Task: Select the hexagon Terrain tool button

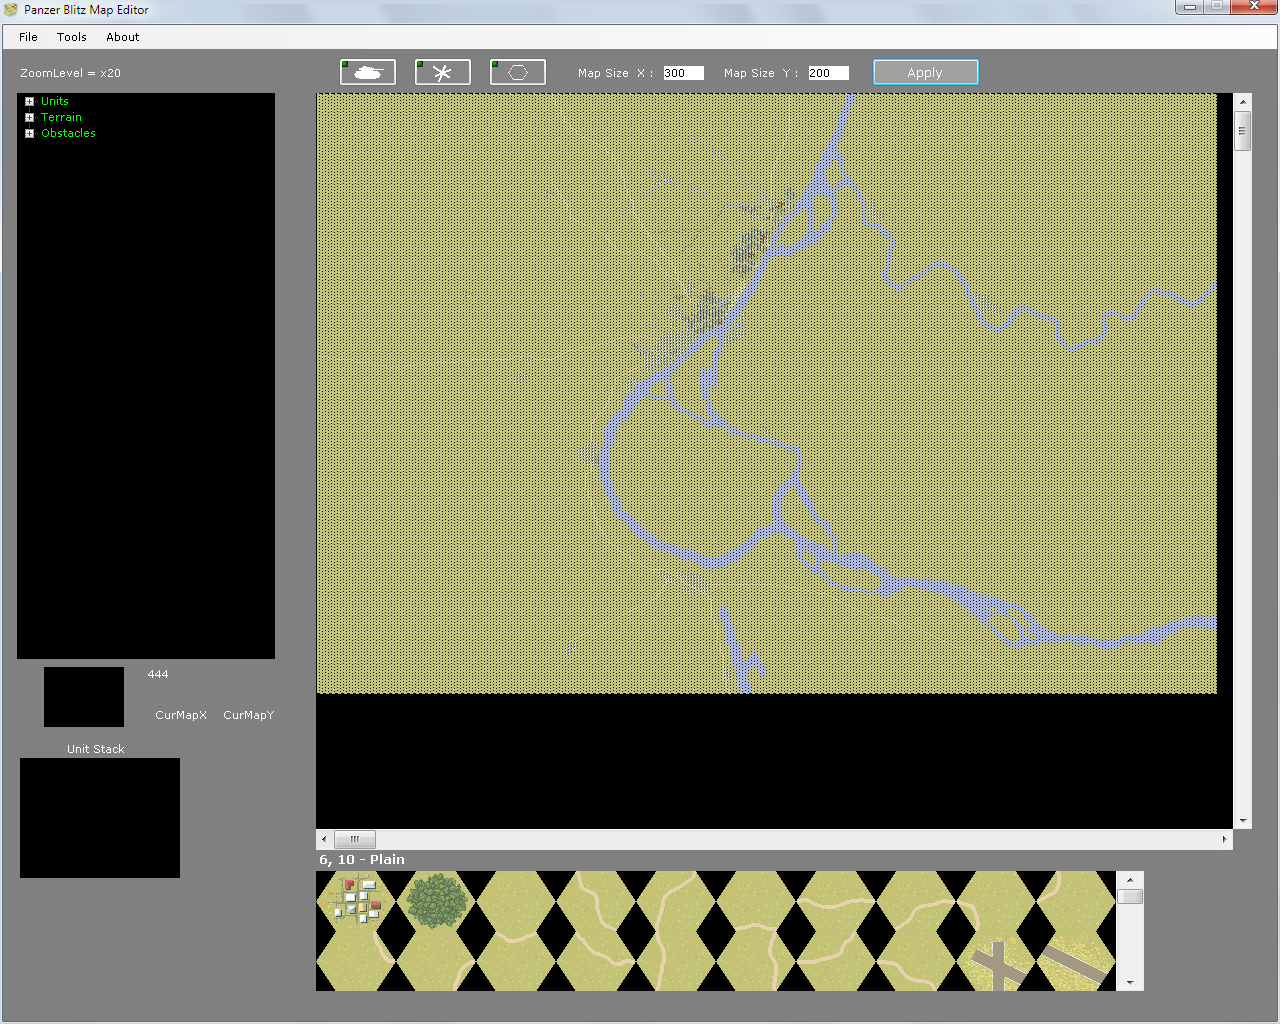Action: pos(518,72)
